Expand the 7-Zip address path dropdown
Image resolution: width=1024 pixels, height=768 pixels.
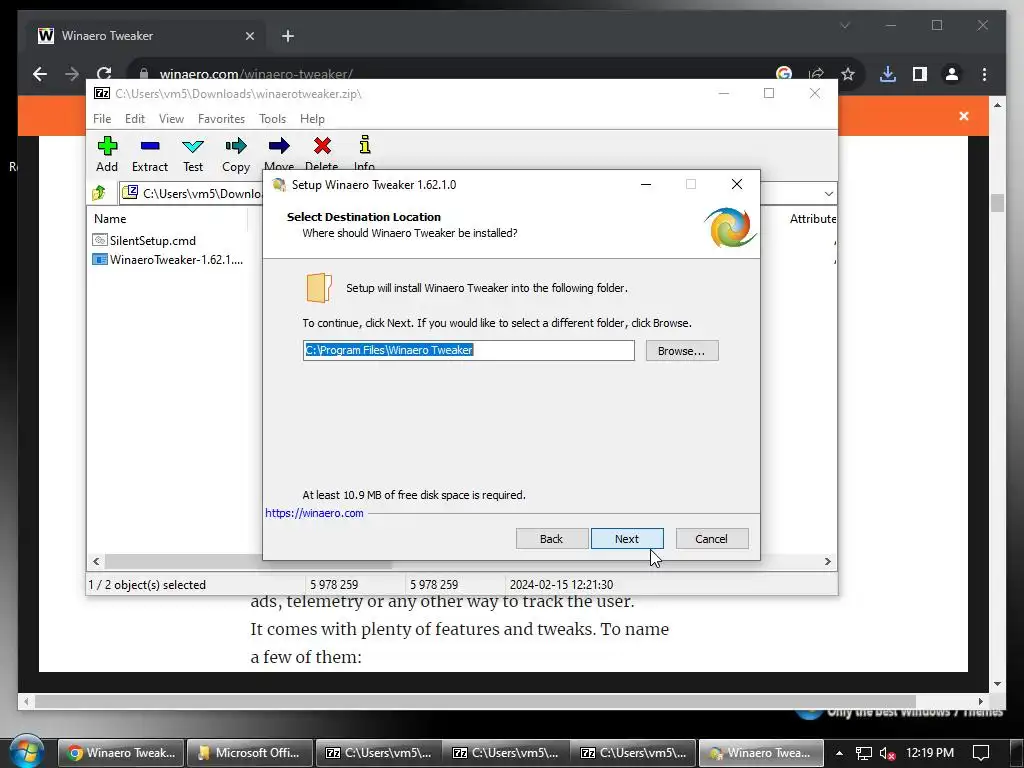click(x=829, y=194)
